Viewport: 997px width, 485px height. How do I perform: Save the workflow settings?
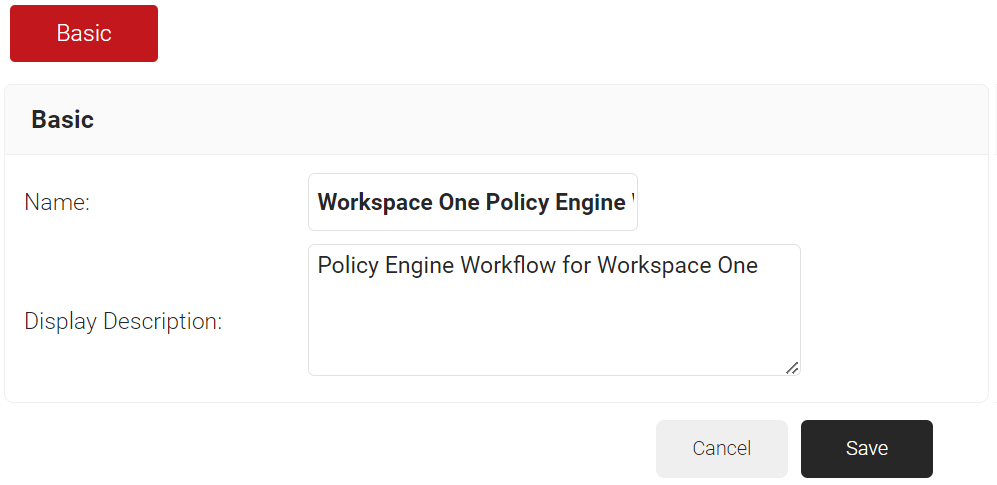(x=867, y=448)
